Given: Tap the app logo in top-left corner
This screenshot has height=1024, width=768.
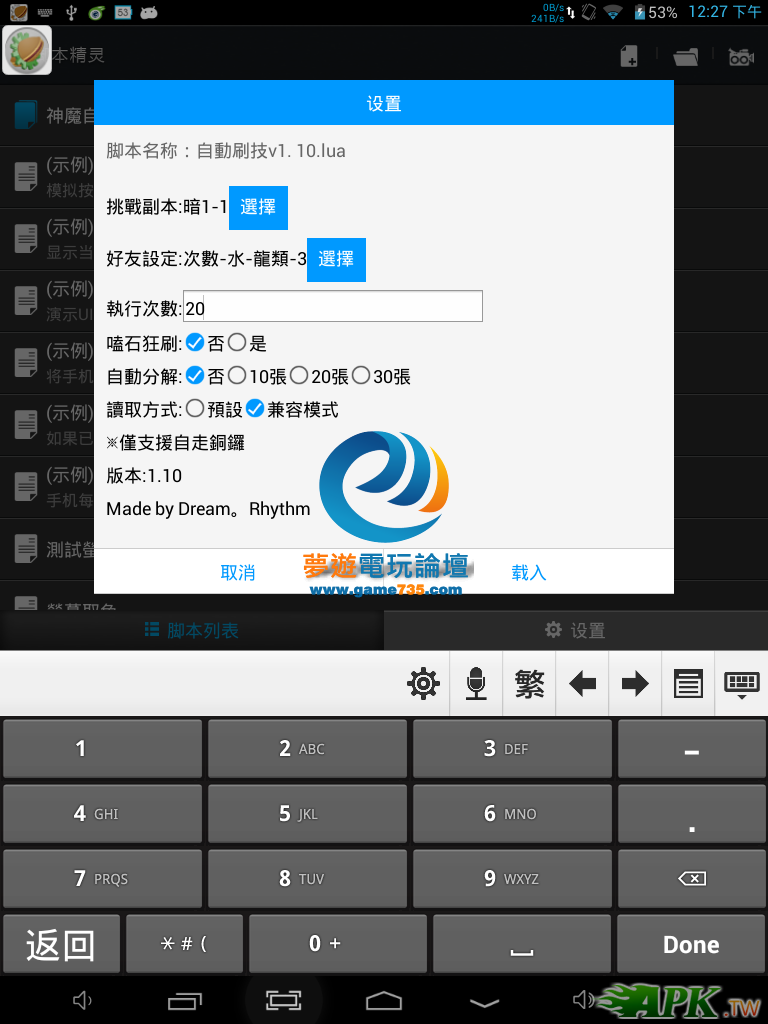Looking at the screenshot, I should 27,50.
